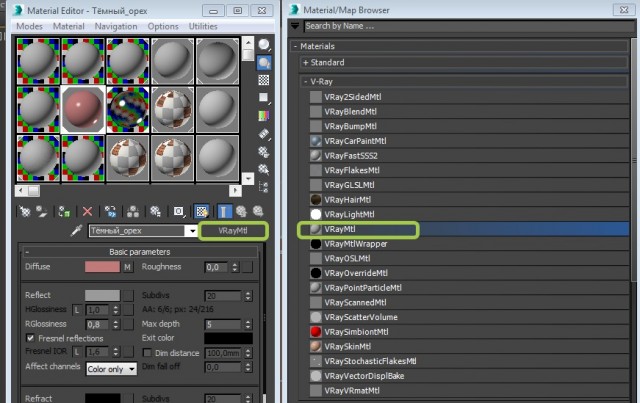The height and width of the screenshot is (403, 640).
Task: Collapse the Materials group
Action: click(295, 47)
